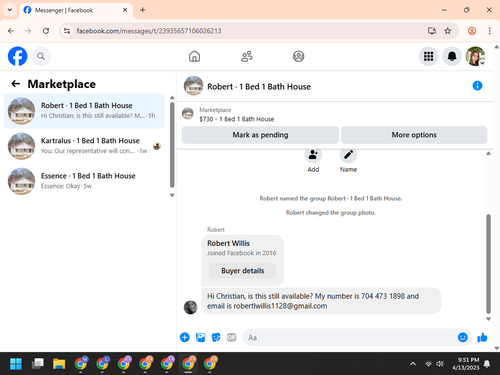The image size is (500, 375).
Task: Open the Windows Start menu
Action: [16, 363]
